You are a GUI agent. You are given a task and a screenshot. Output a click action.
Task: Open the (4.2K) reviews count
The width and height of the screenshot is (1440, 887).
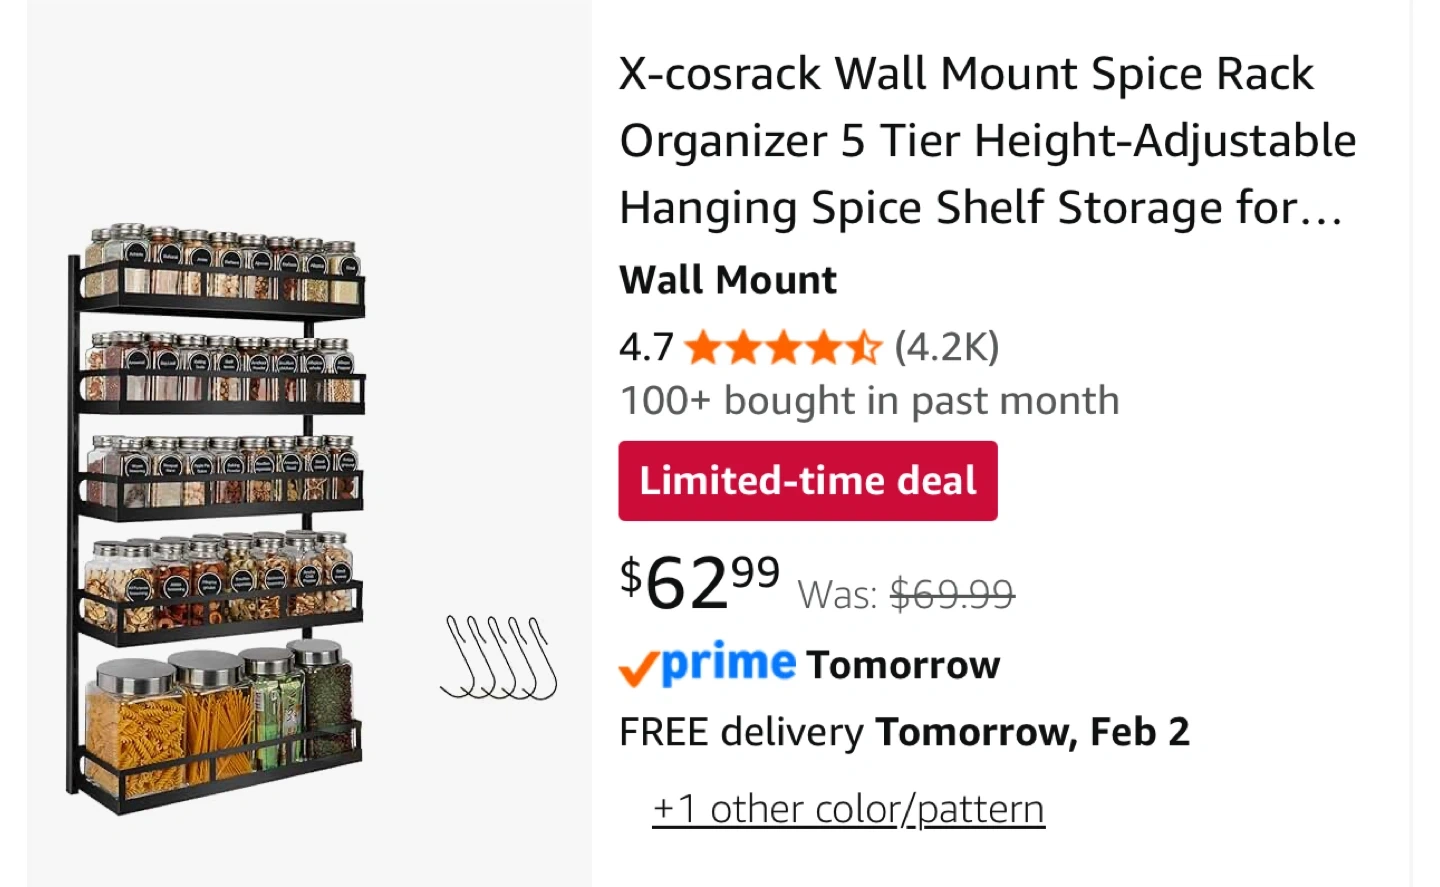[x=946, y=347]
